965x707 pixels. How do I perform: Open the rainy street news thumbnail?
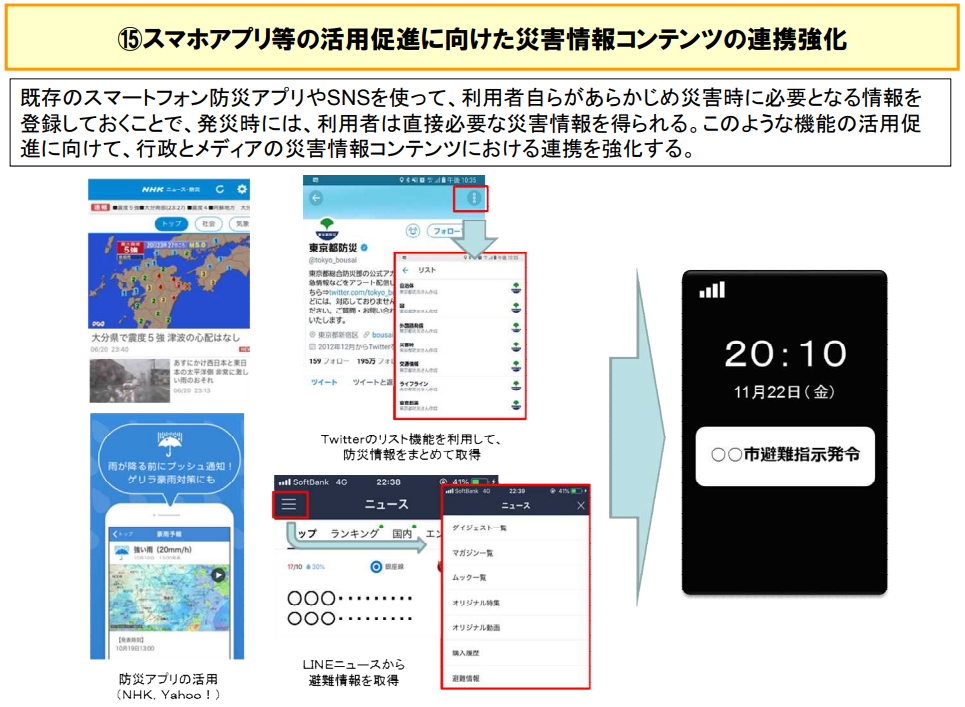pyautogui.click(x=130, y=381)
